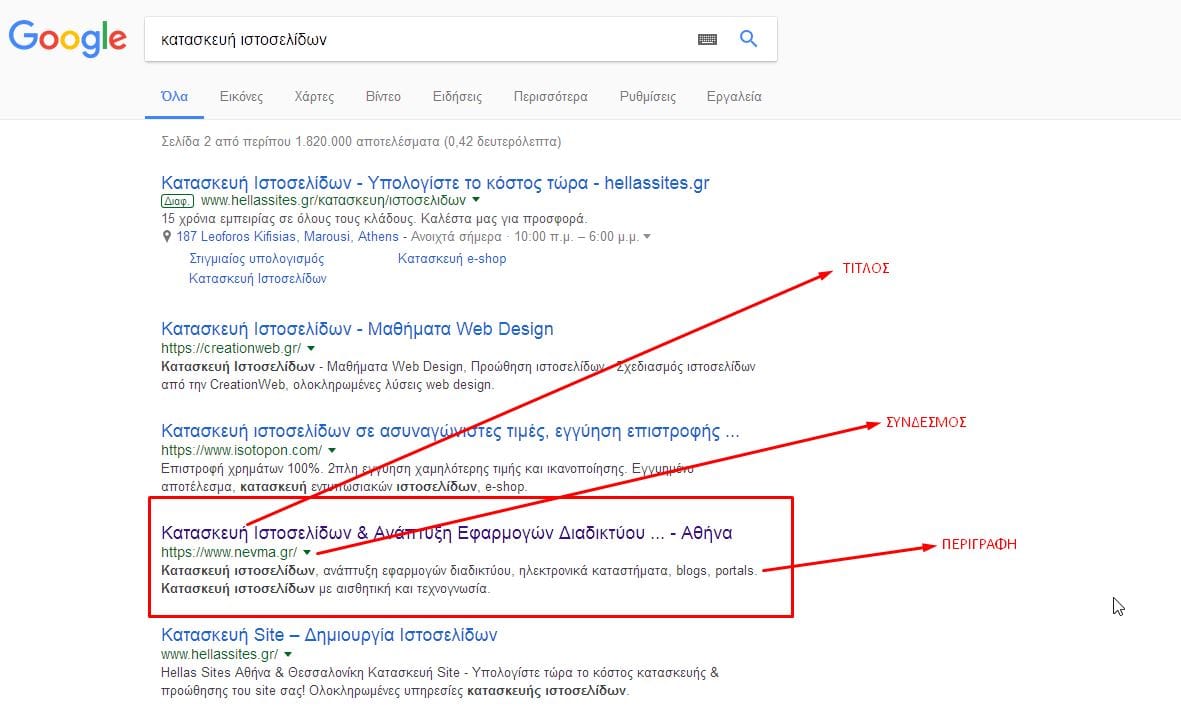Image resolution: width=1181 pixels, height=710 pixels.
Task: Expand the arrow next to https://www.nevma.gr/
Action: [x=307, y=552]
